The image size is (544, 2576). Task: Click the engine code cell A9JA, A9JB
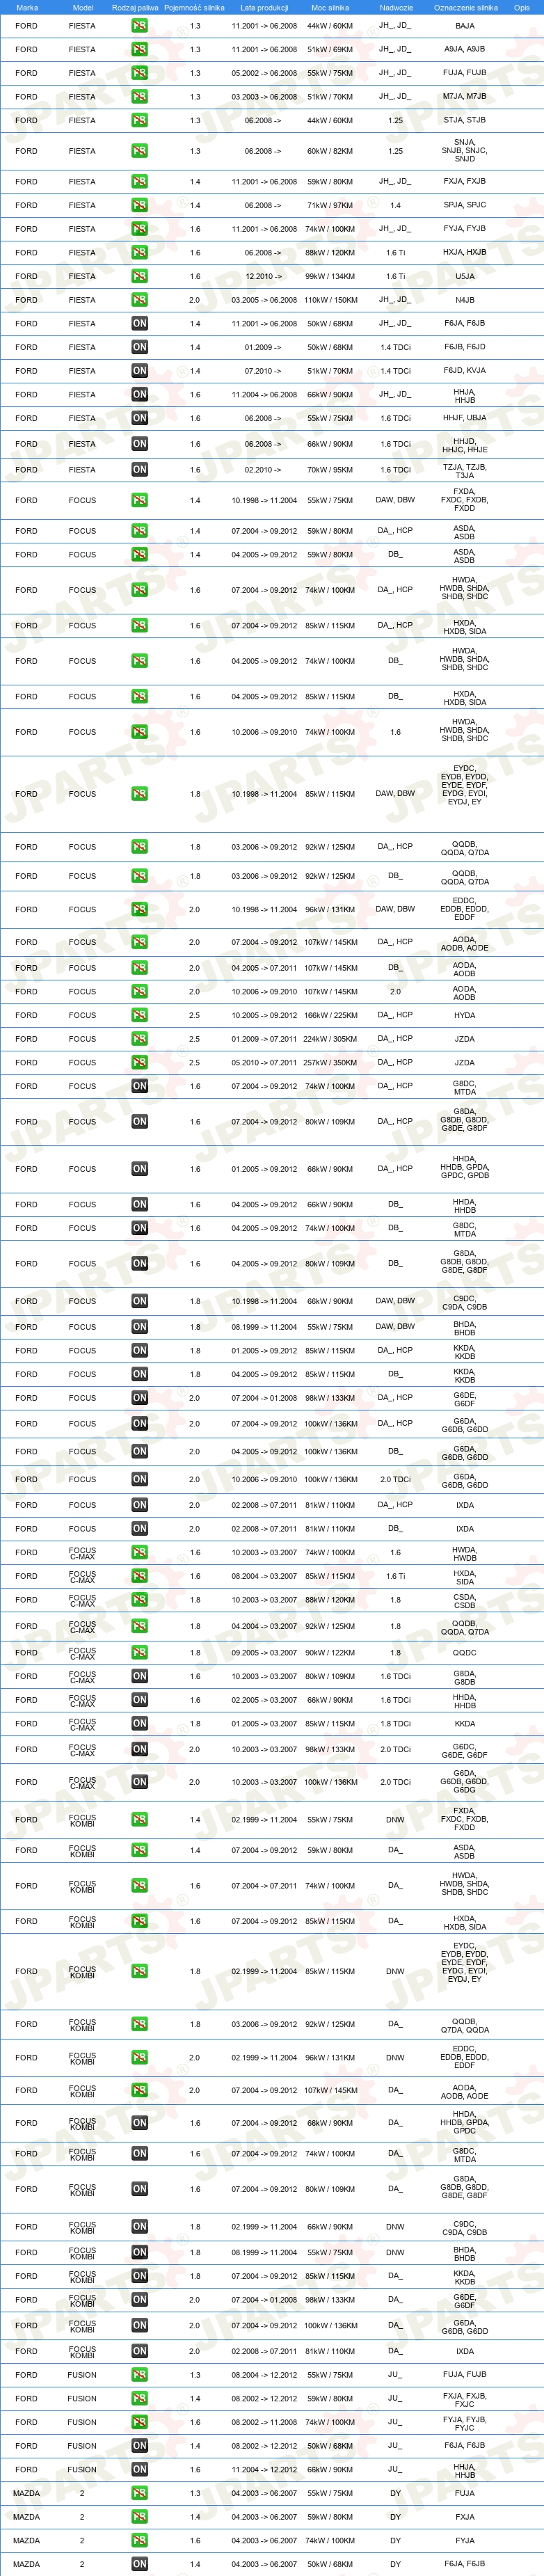tap(465, 49)
